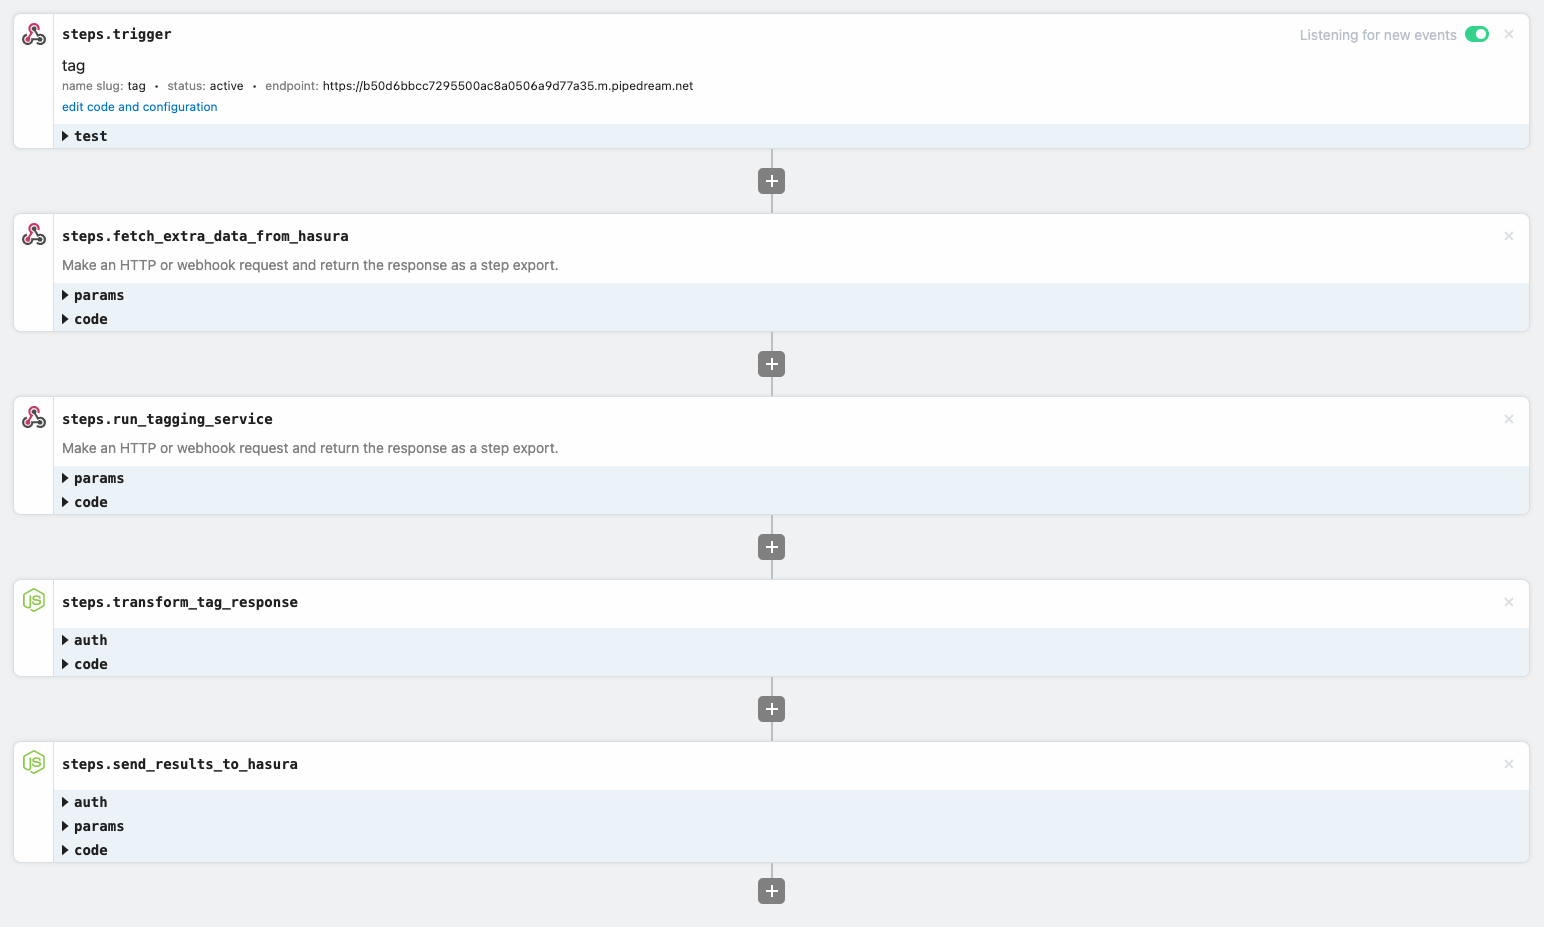Viewport: 1544px width, 927px height.
Task: Add a step after transform_tag_response
Action: 771,709
